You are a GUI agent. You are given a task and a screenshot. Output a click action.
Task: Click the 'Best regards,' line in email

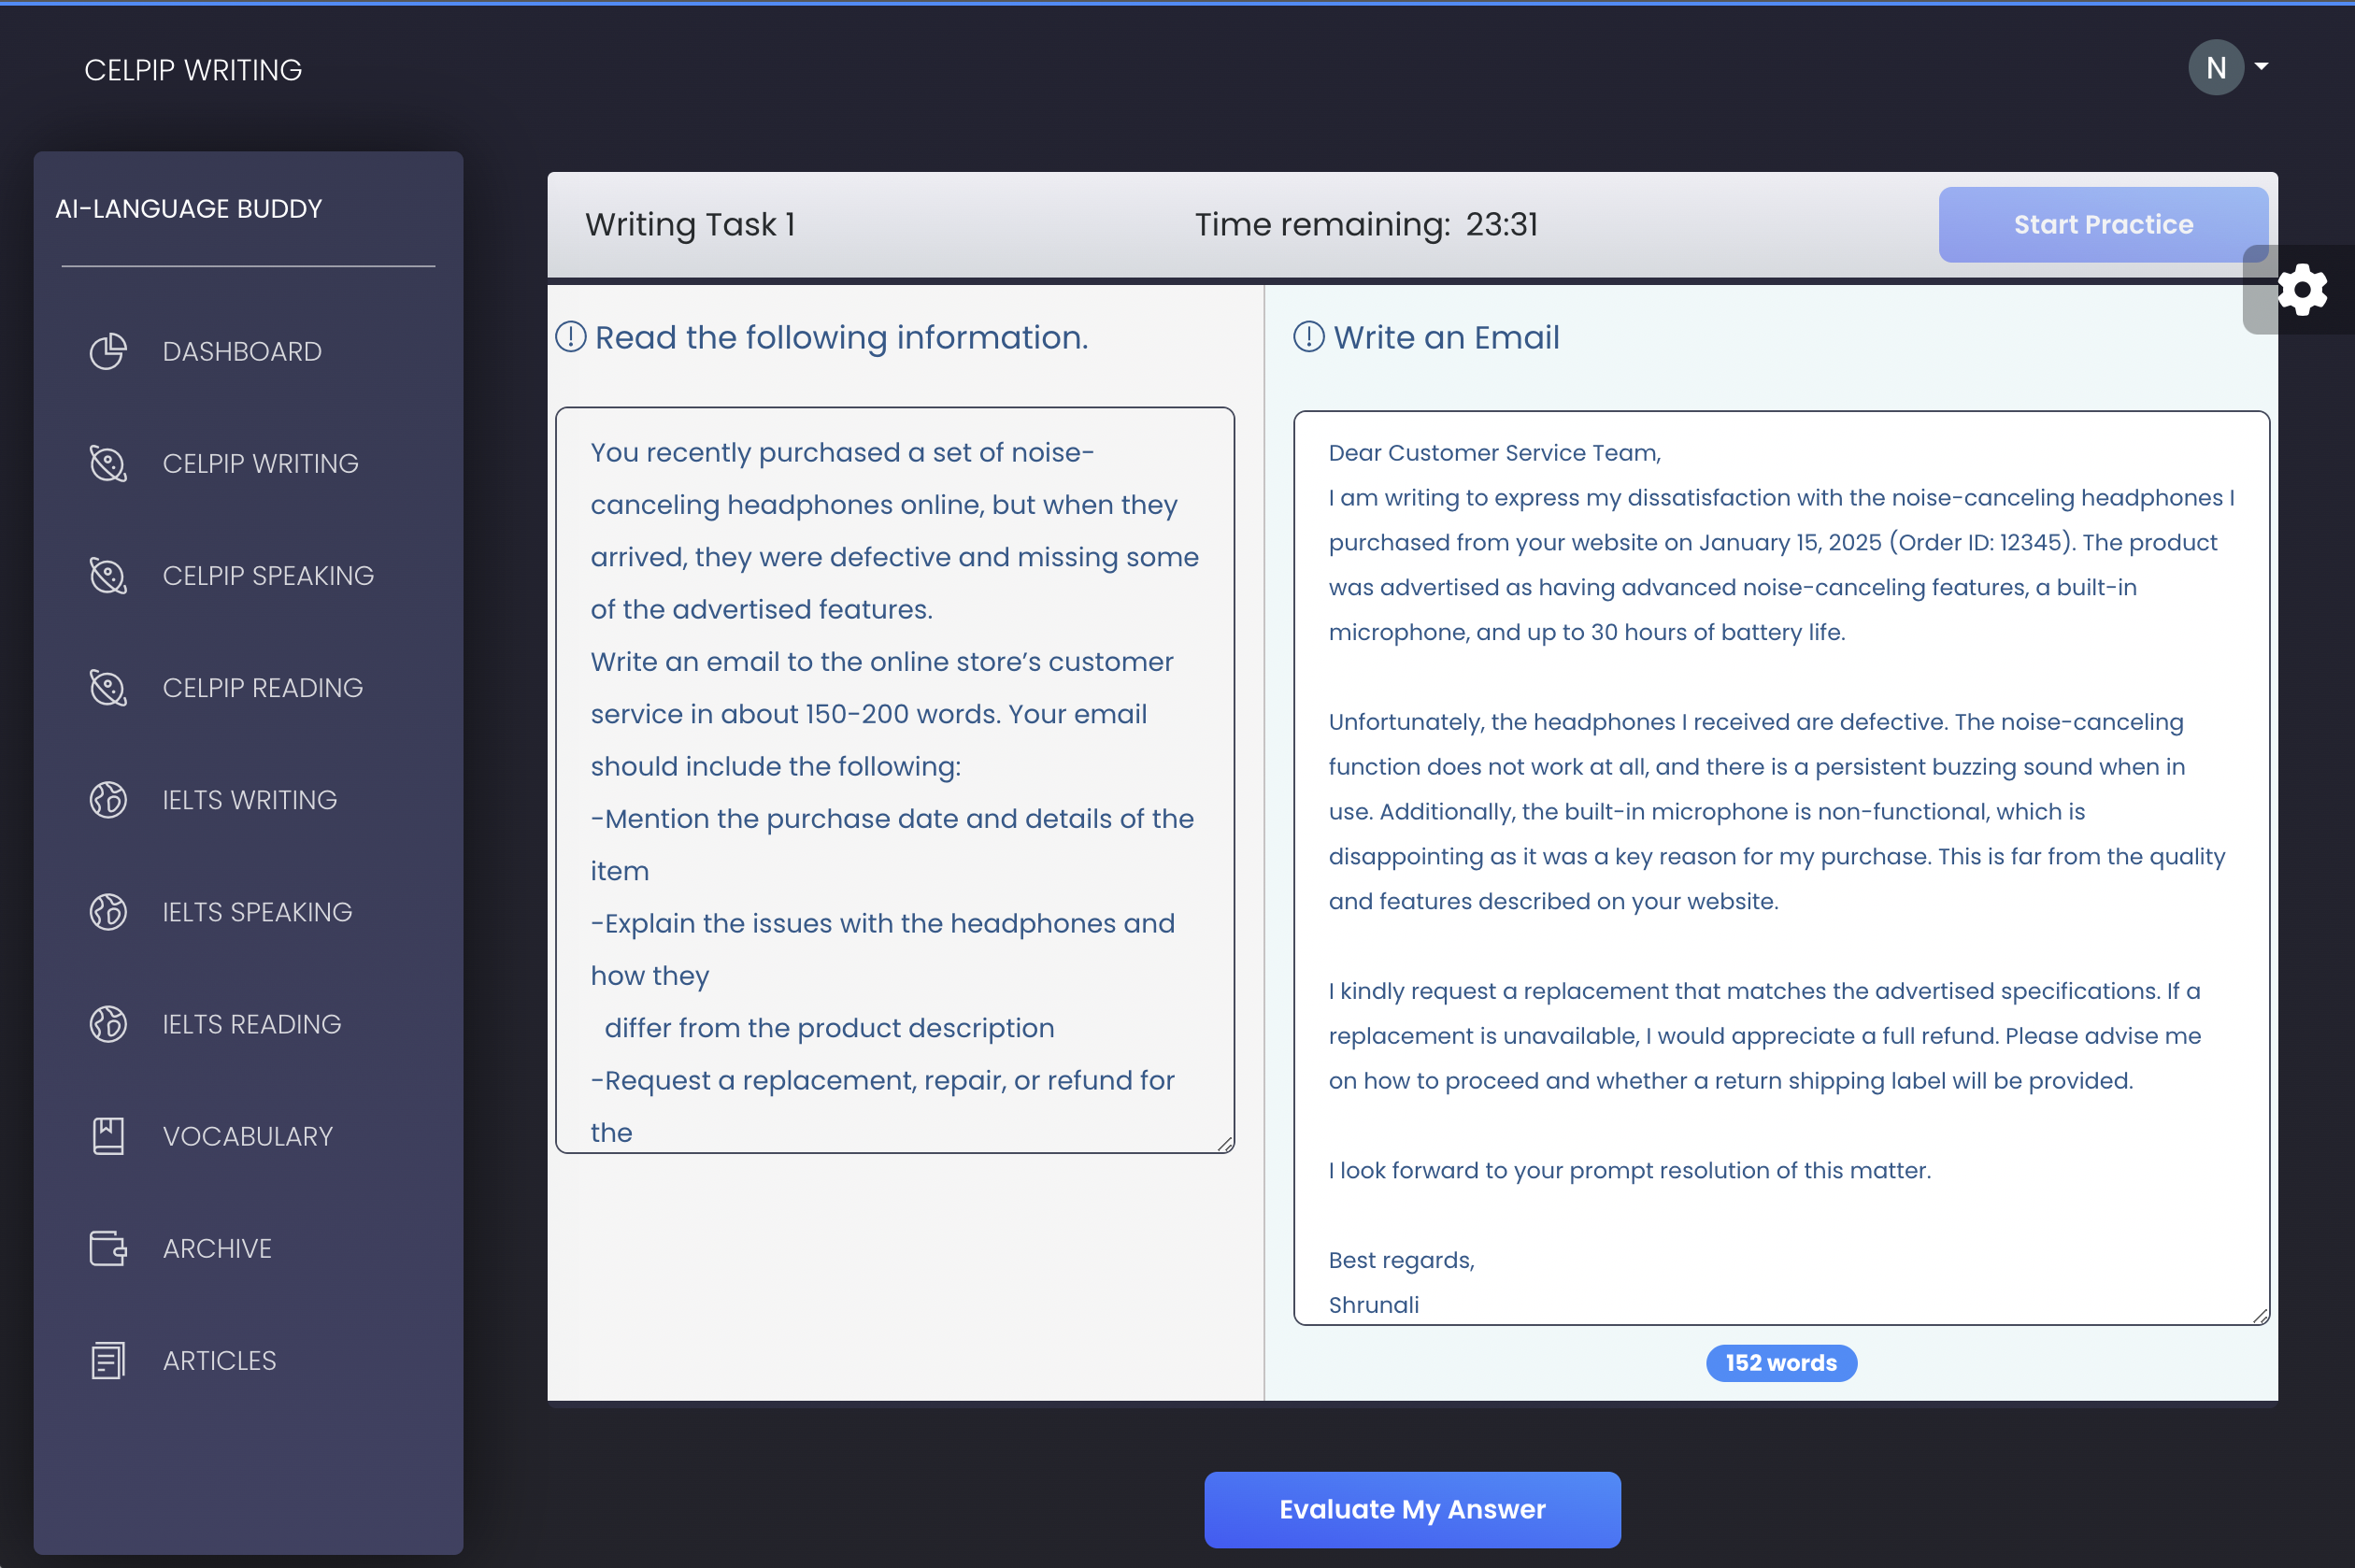(1401, 1260)
